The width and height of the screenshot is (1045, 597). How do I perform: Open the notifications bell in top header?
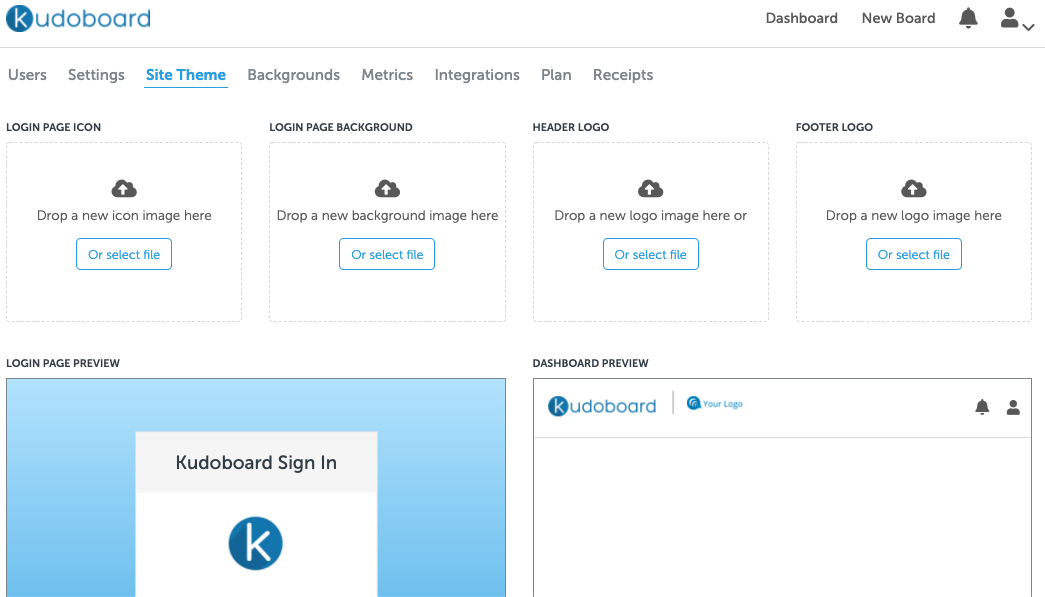pos(968,18)
